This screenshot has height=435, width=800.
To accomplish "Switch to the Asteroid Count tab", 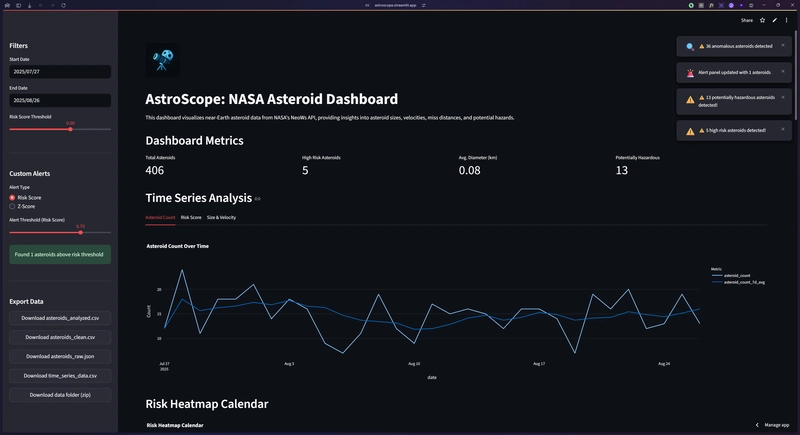I will (160, 217).
